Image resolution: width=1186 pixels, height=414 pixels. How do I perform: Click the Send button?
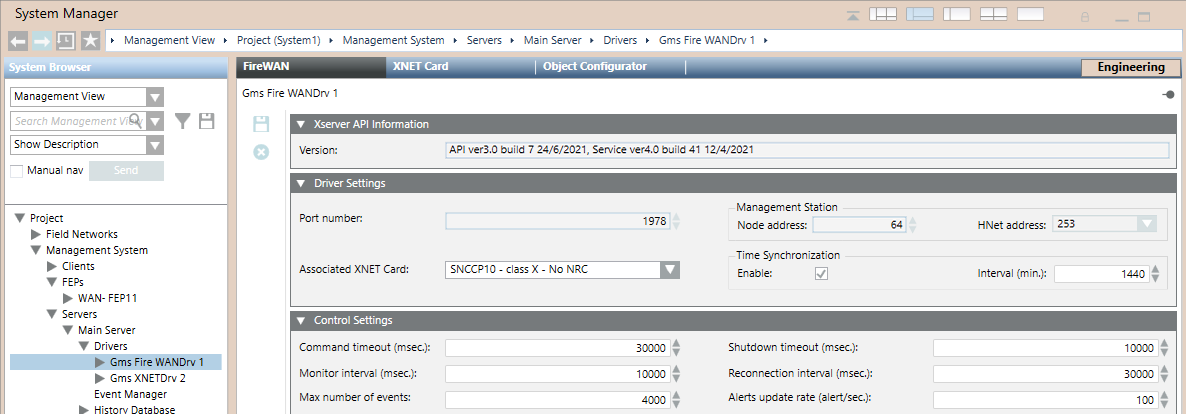click(126, 171)
